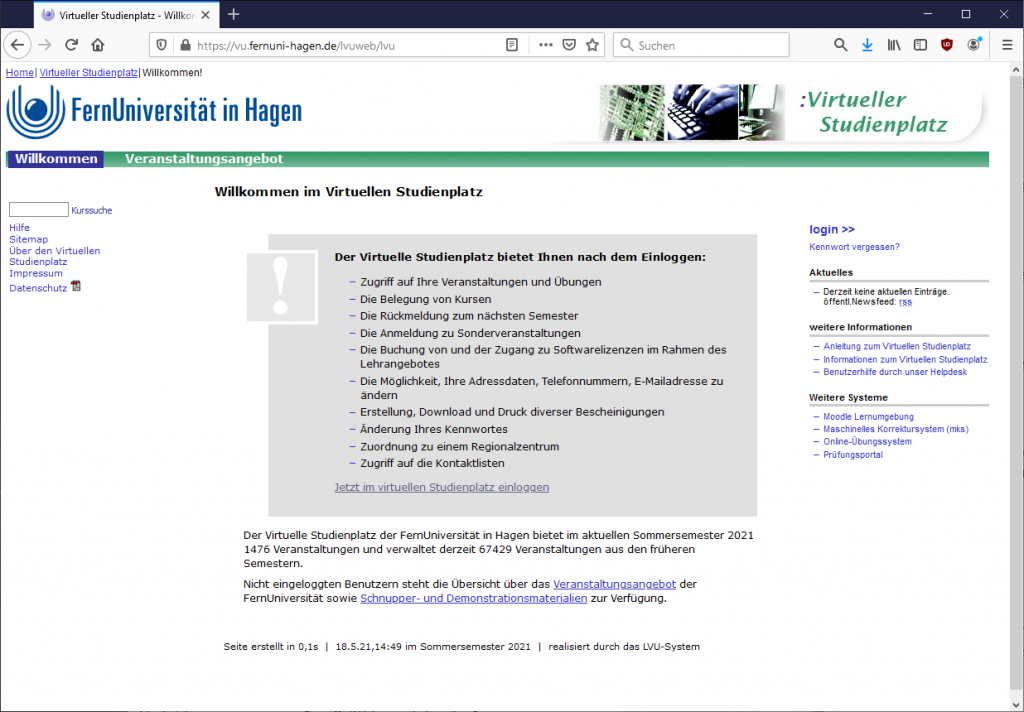Open Schnupper- und Demonstrationsmaterialien link

click(473, 598)
